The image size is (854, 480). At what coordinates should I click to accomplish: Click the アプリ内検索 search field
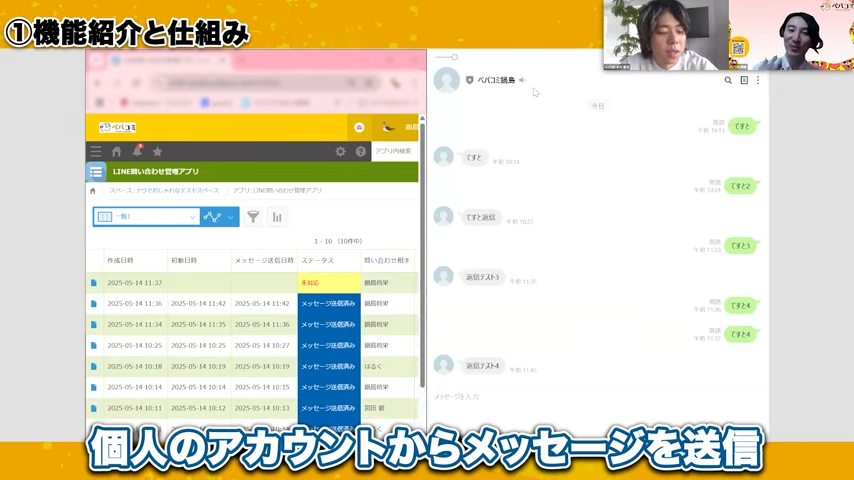tap(395, 151)
